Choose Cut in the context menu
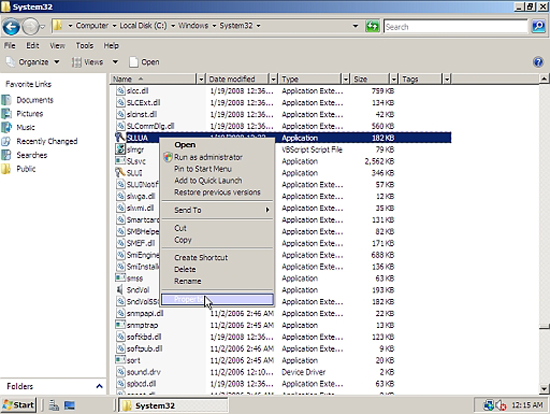The width and height of the screenshot is (550, 414). 217,228
